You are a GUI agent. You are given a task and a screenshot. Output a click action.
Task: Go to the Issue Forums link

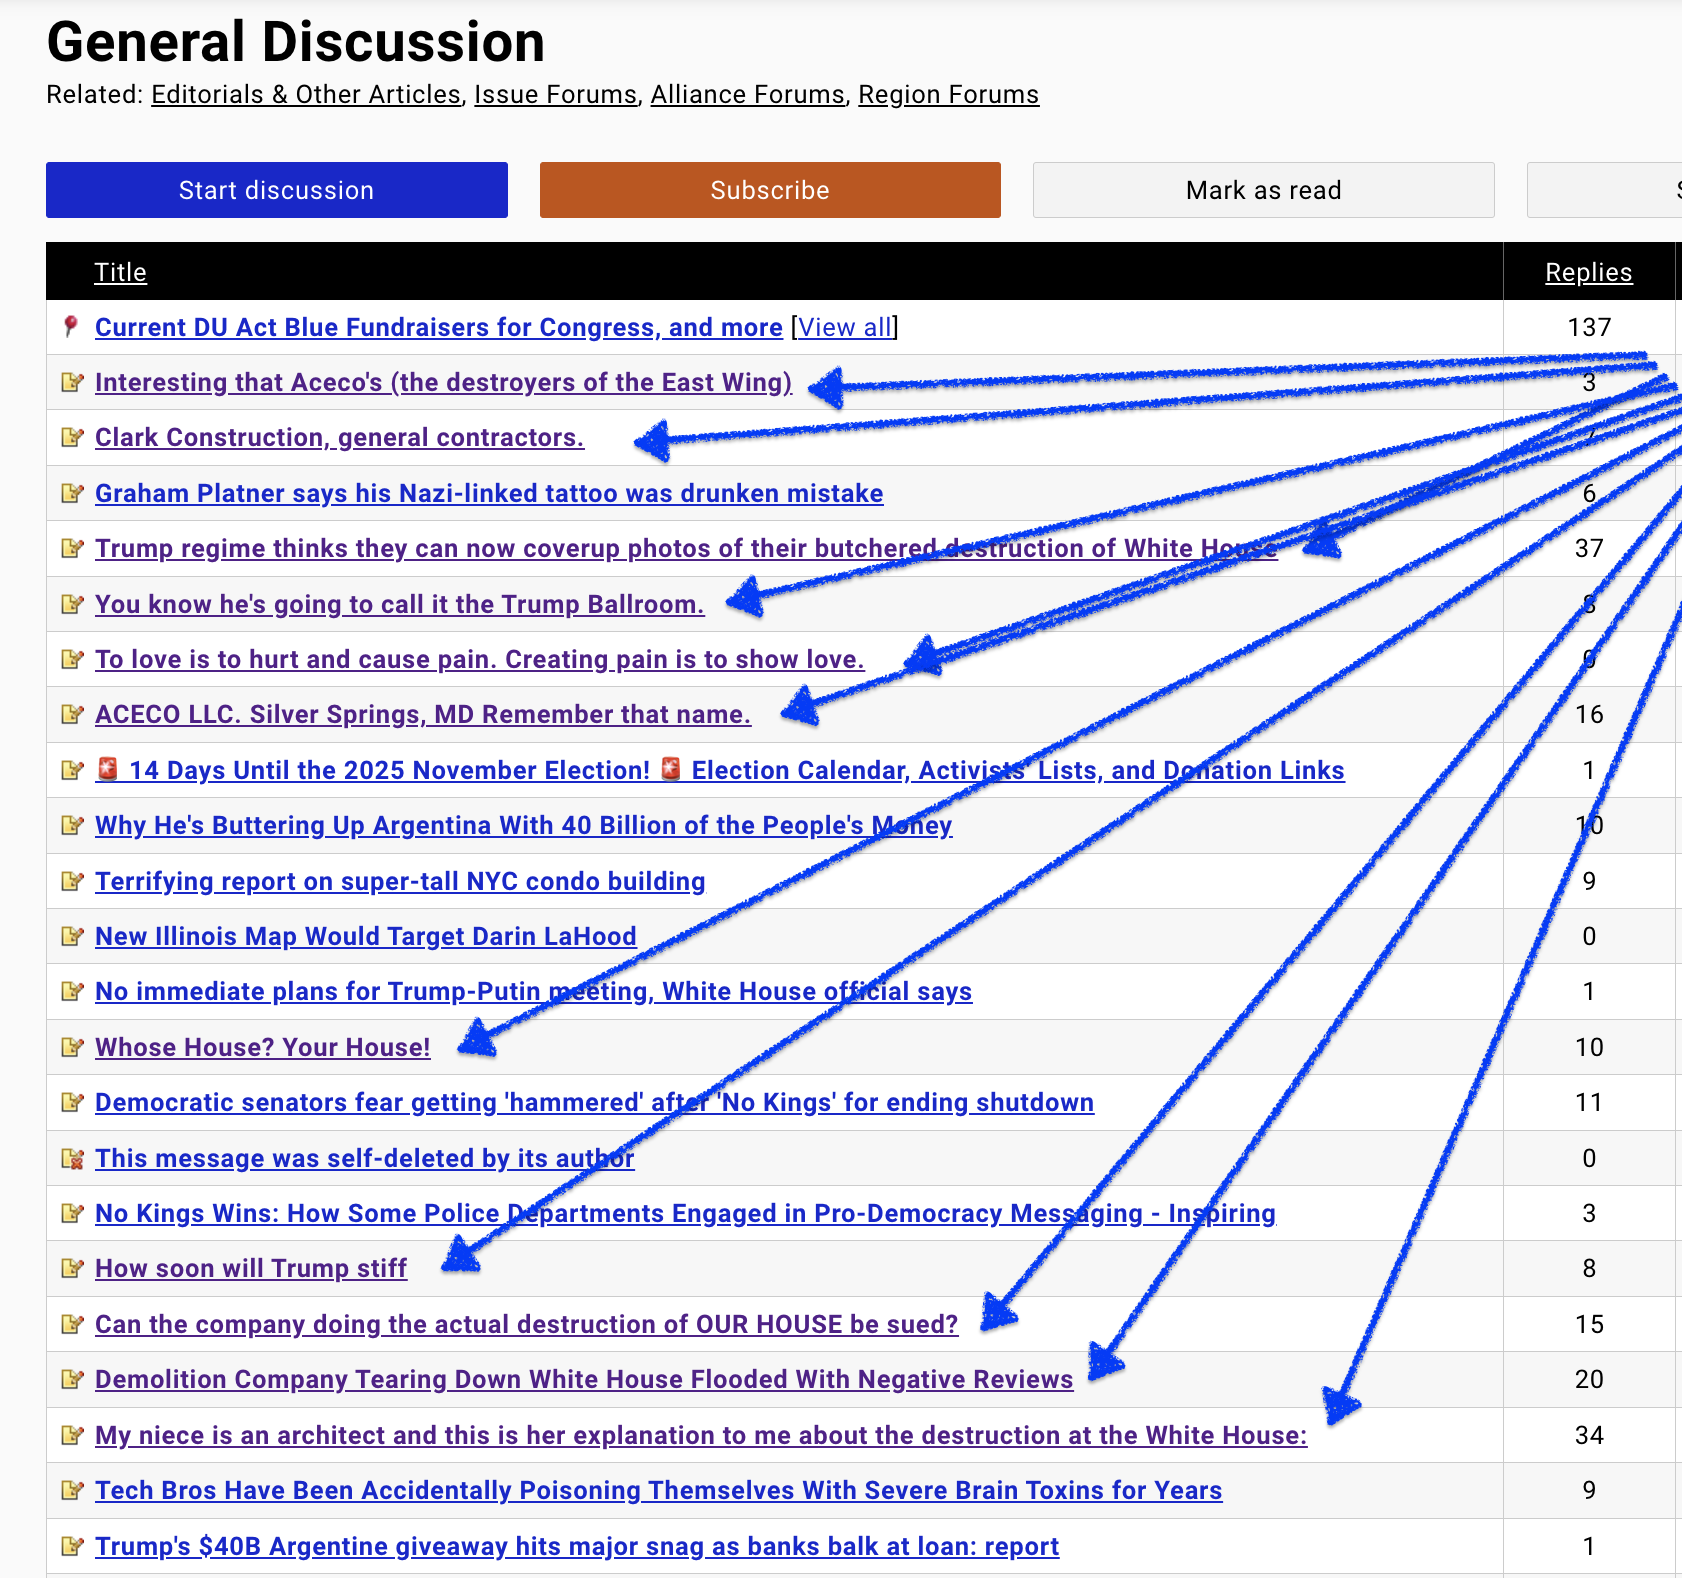point(555,95)
